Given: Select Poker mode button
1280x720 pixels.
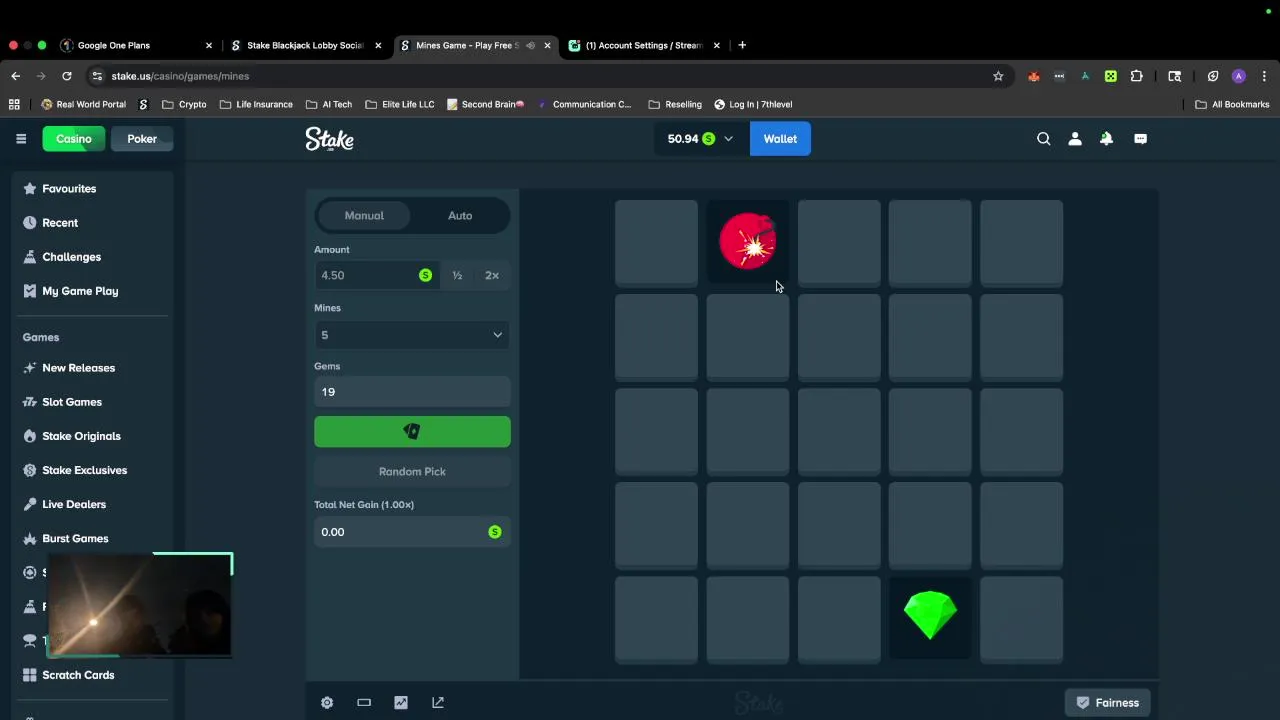Looking at the screenshot, I should [x=142, y=139].
